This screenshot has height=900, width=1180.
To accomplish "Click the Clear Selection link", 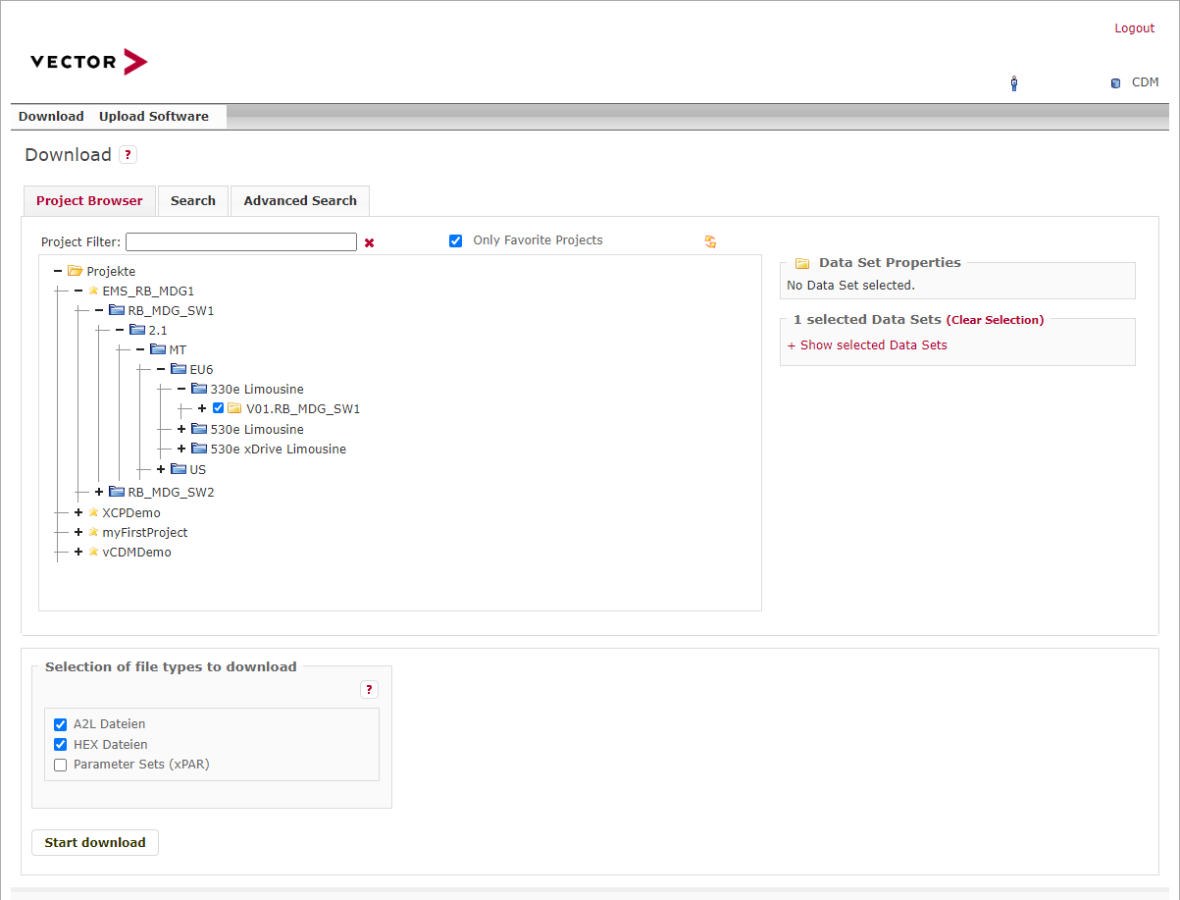I will click(995, 320).
